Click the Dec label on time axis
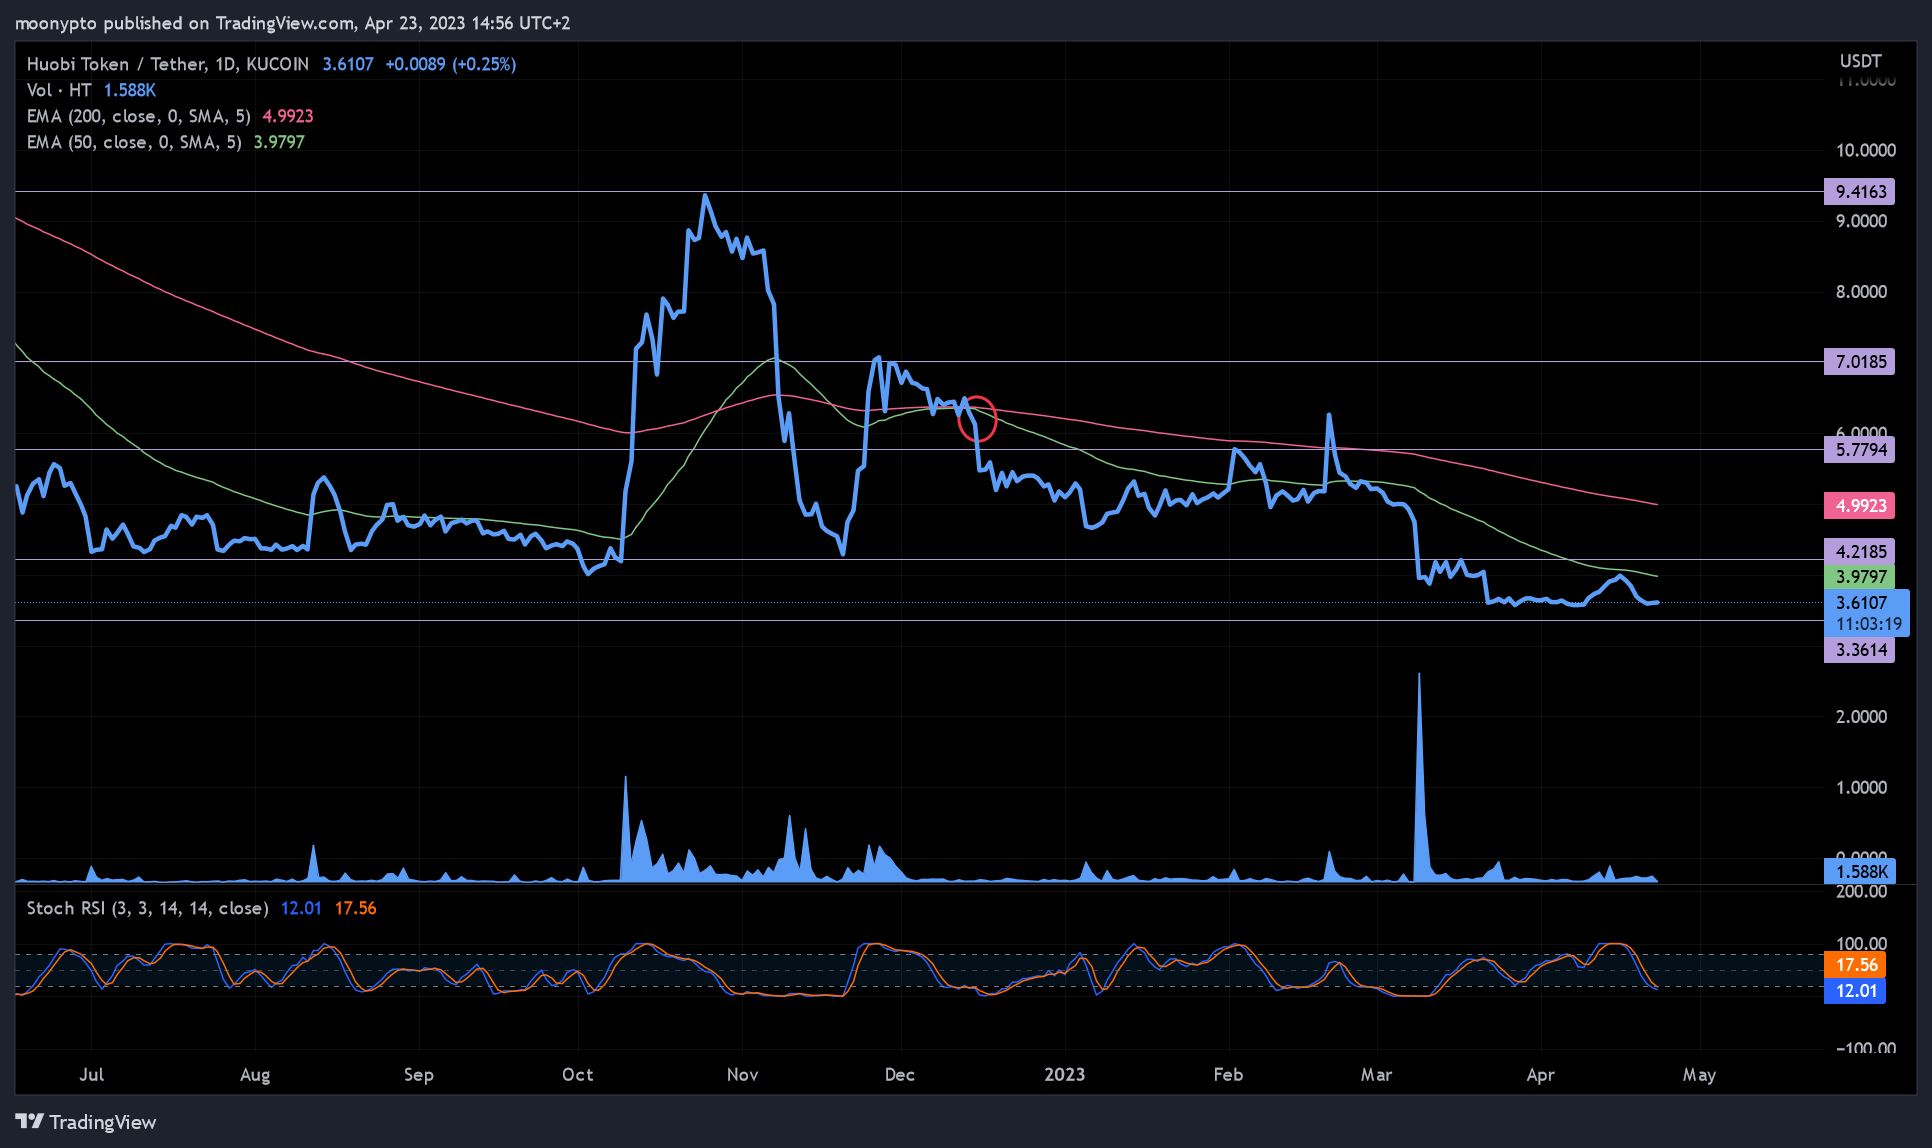 pyautogui.click(x=899, y=1074)
